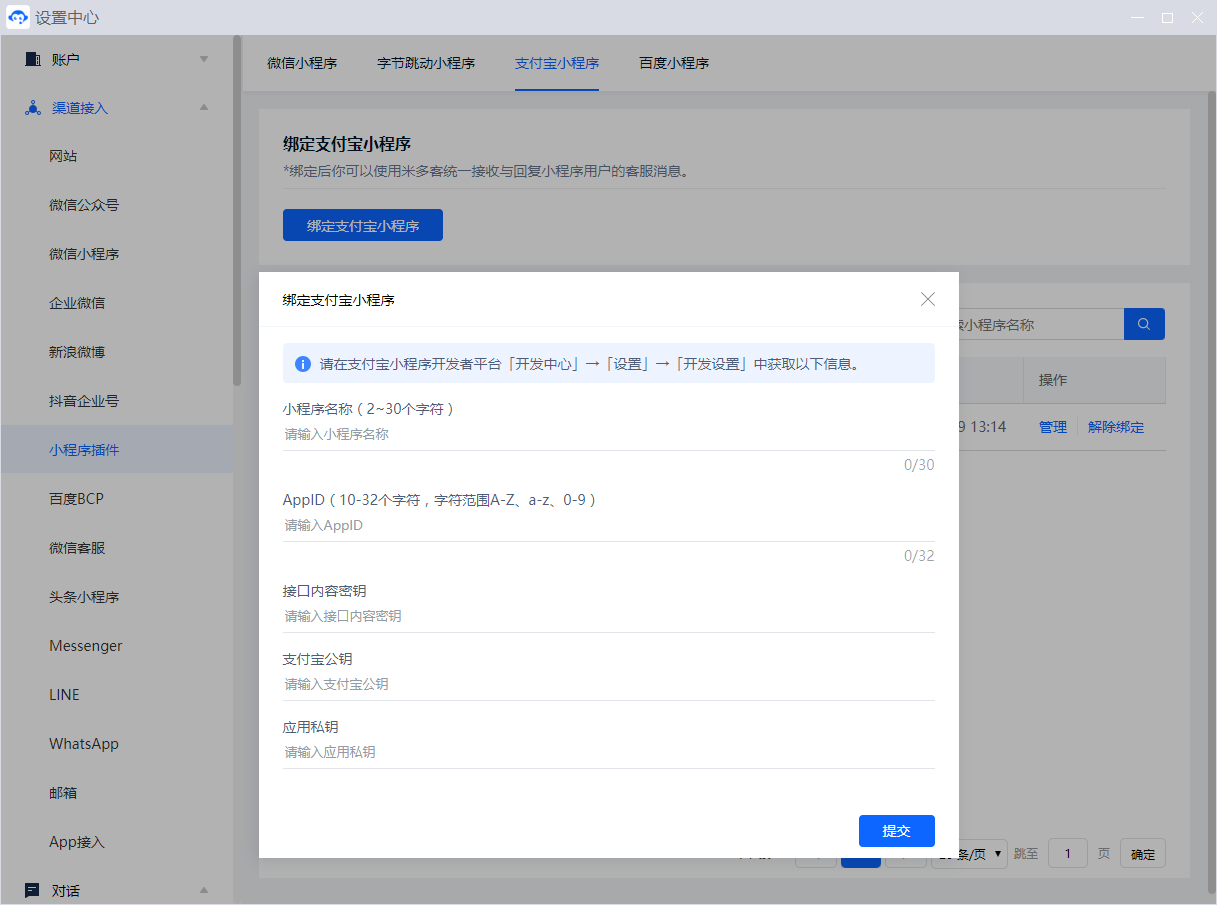Click the app logo in title bar
Screen dimensions: 1217x905
coord(17,17)
